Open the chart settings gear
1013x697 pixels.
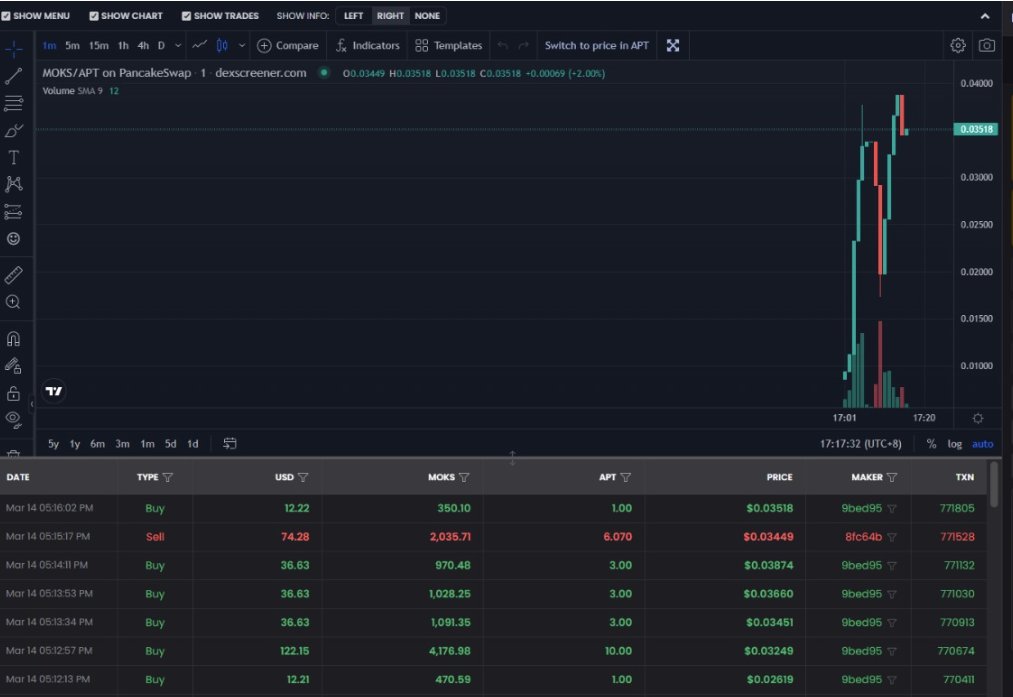[957, 45]
